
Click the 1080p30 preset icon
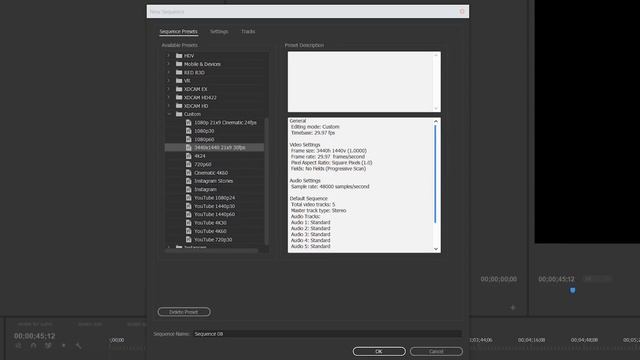click(x=189, y=131)
